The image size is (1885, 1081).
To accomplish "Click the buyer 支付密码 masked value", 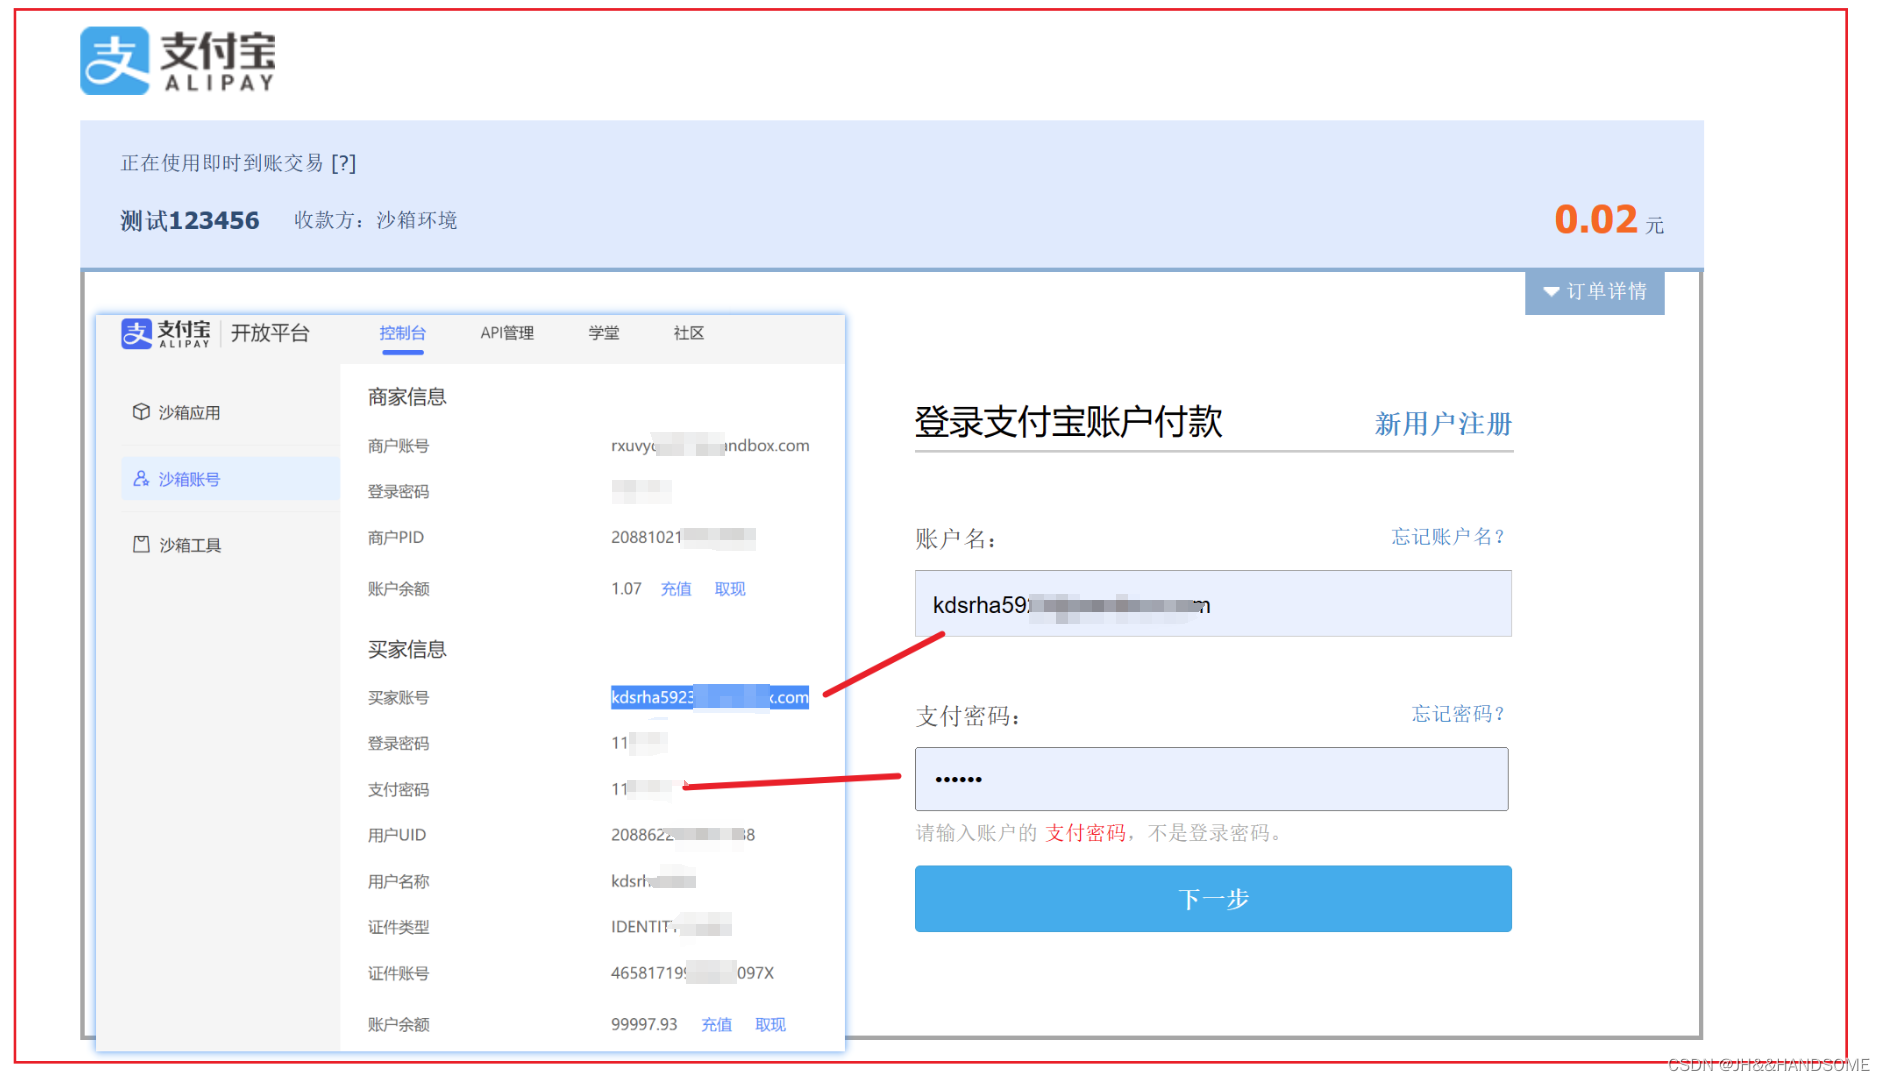I will coord(641,789).
